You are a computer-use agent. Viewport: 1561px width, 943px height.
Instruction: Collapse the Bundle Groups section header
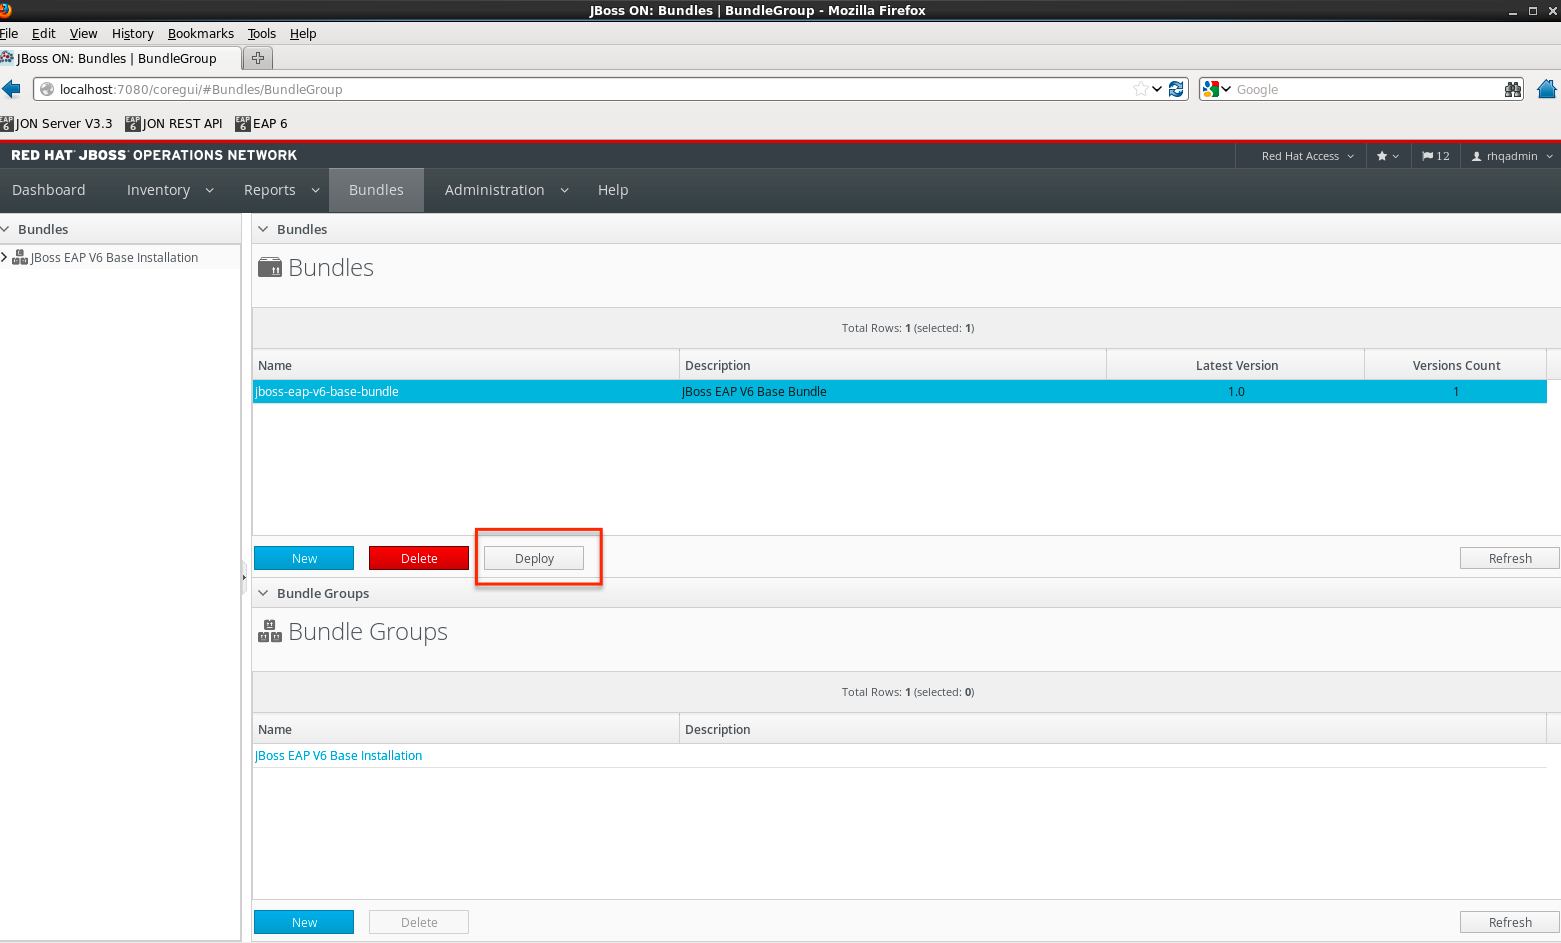pos(264,593)
